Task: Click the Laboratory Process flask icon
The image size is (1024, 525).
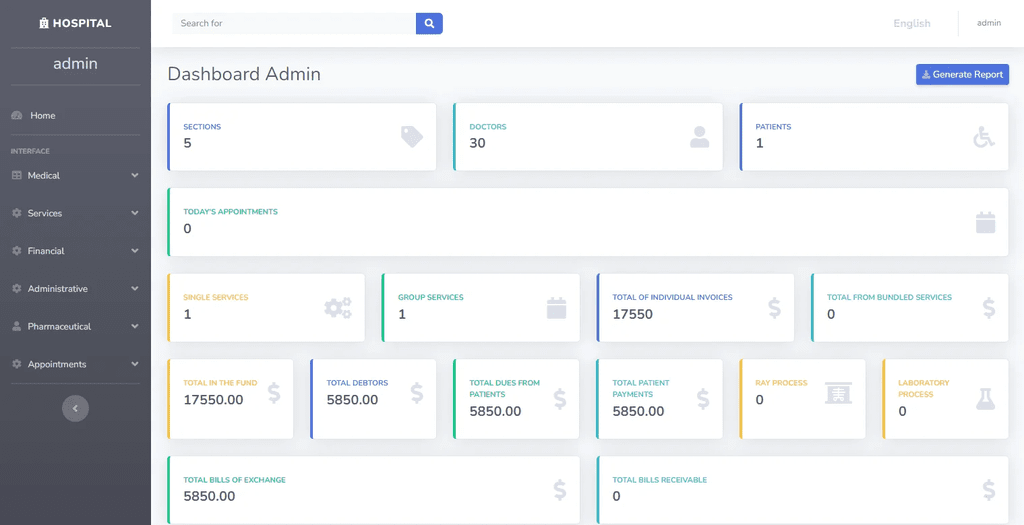Action: pyautogui.click(x=985, y=399)
